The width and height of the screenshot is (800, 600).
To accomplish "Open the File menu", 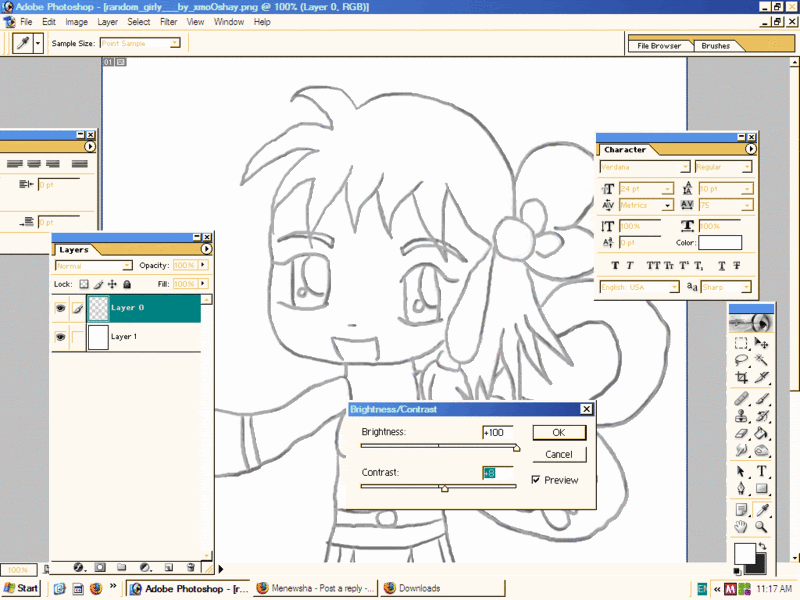I will 26,22.
